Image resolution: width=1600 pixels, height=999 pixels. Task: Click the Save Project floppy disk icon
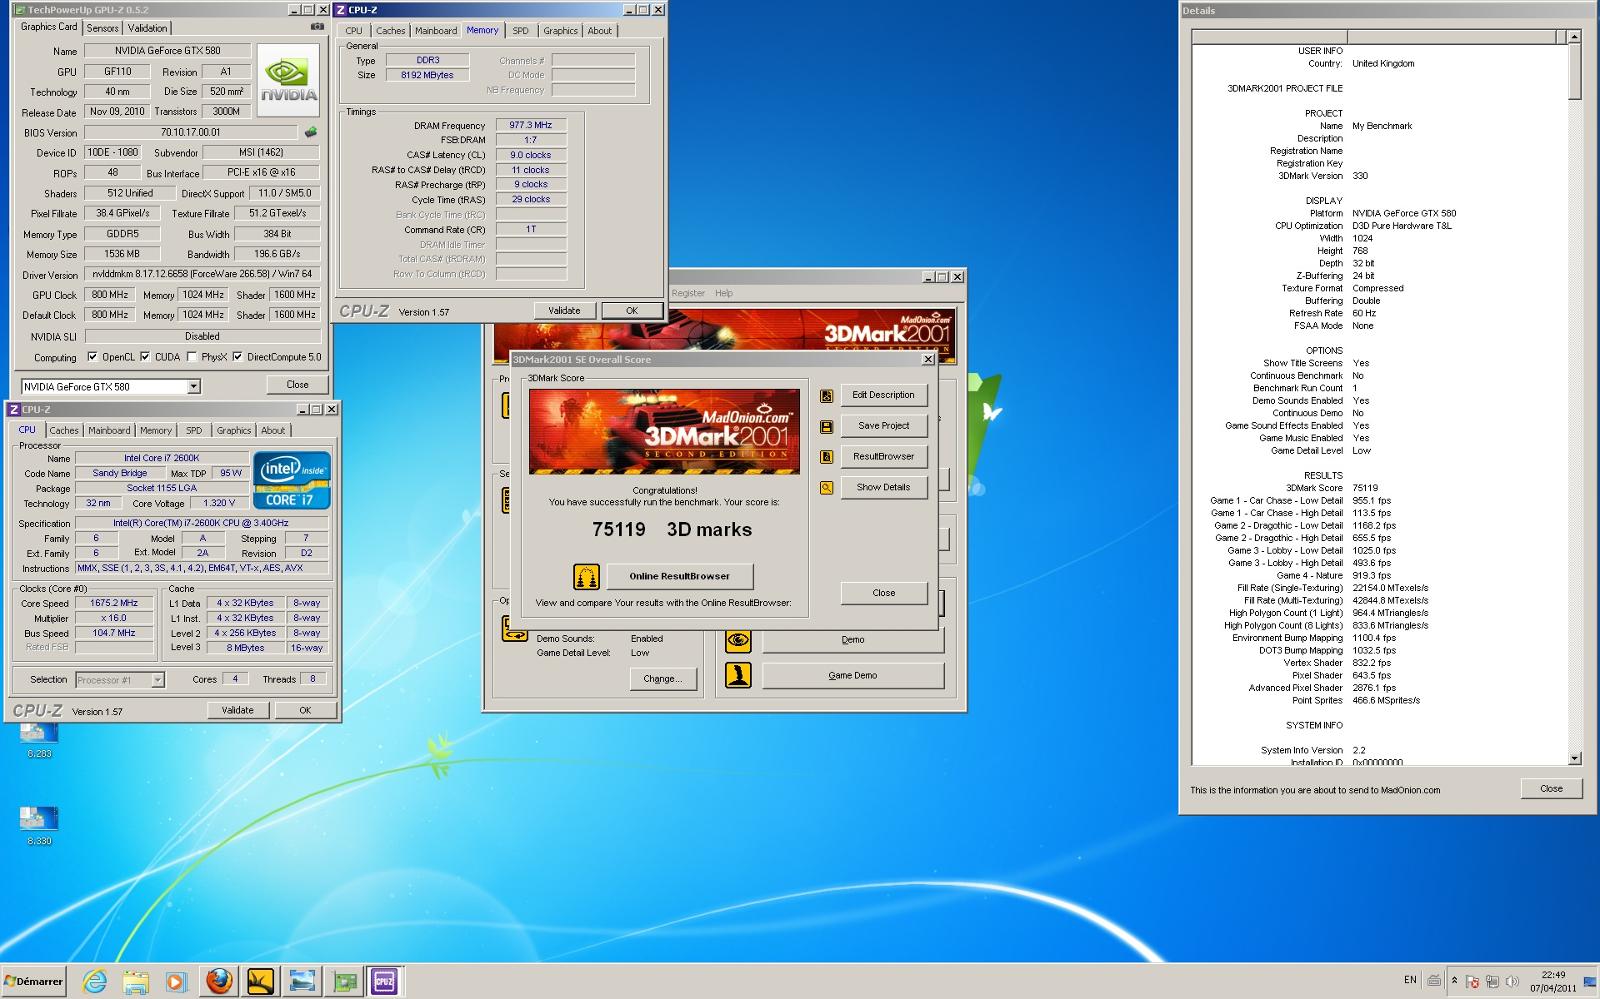click(x=826, y=426)
